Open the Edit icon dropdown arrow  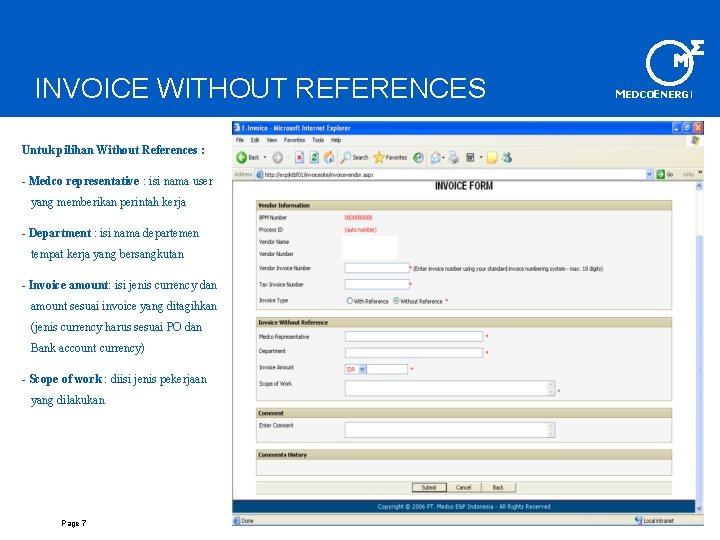[481, 158]
